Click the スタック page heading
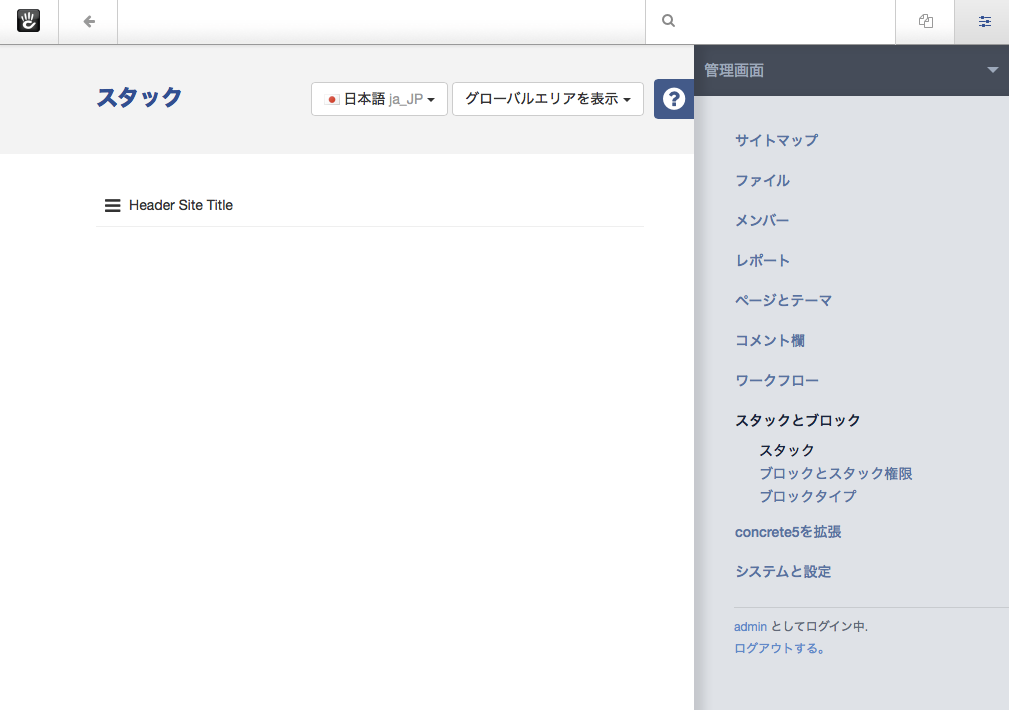The height and width of the screenshot is (710, 1009). click(x=139, y=97)
